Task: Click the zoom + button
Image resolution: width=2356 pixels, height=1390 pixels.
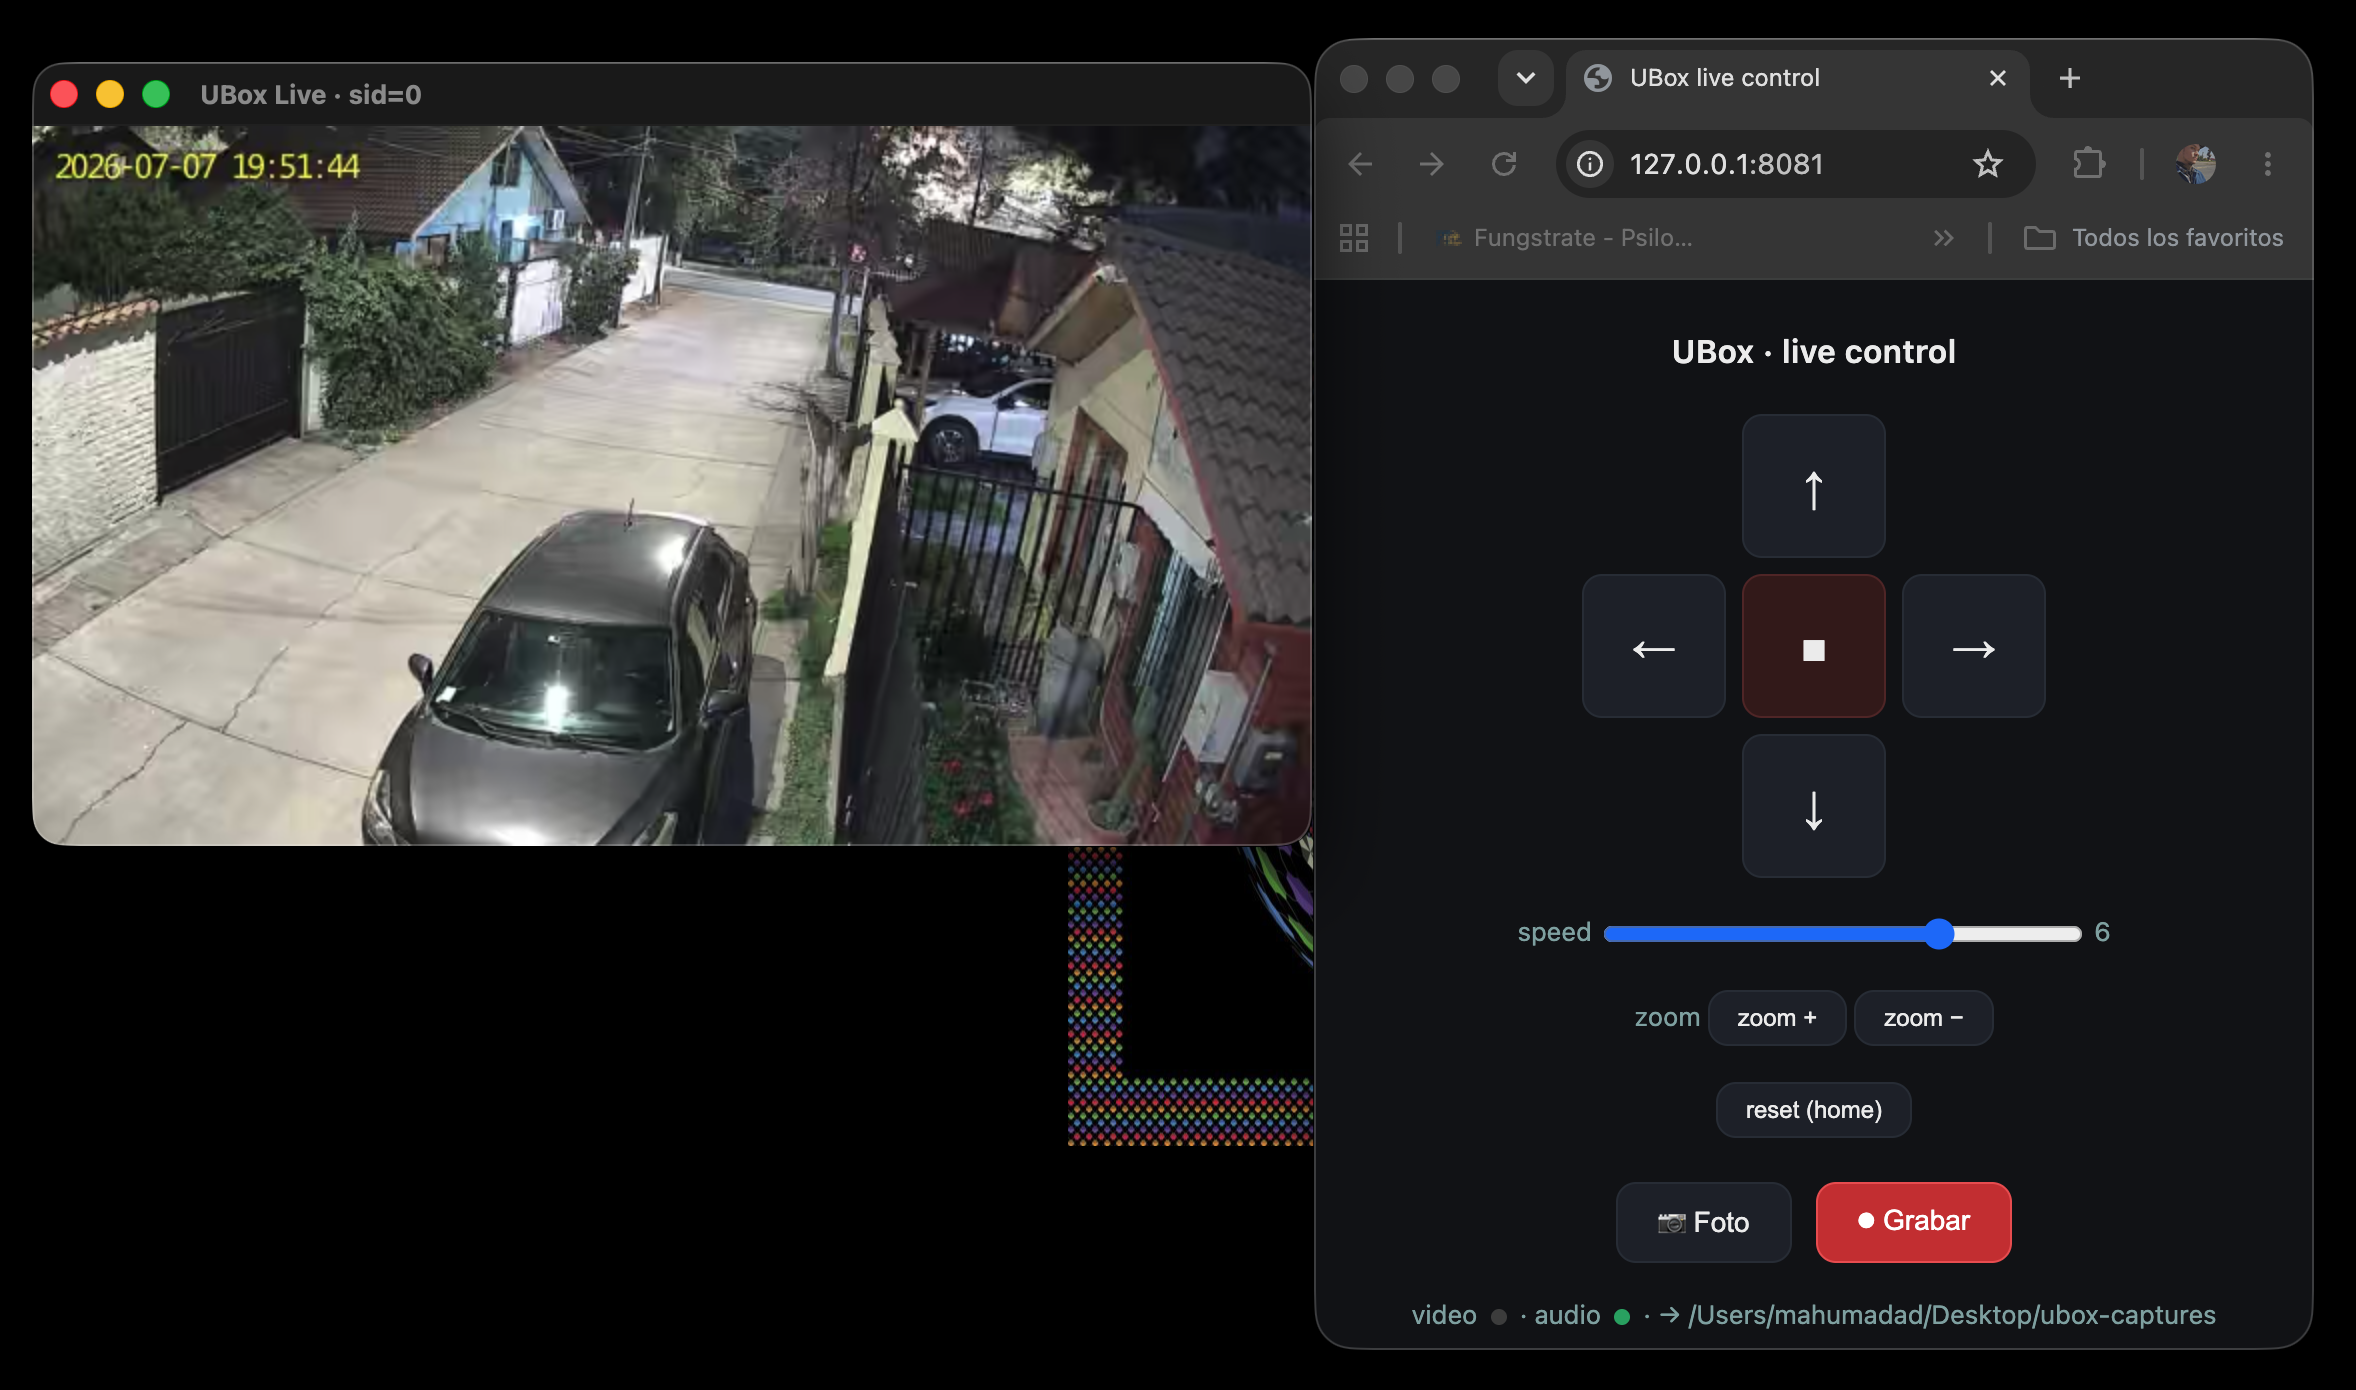Action: pos(1777,1018)
